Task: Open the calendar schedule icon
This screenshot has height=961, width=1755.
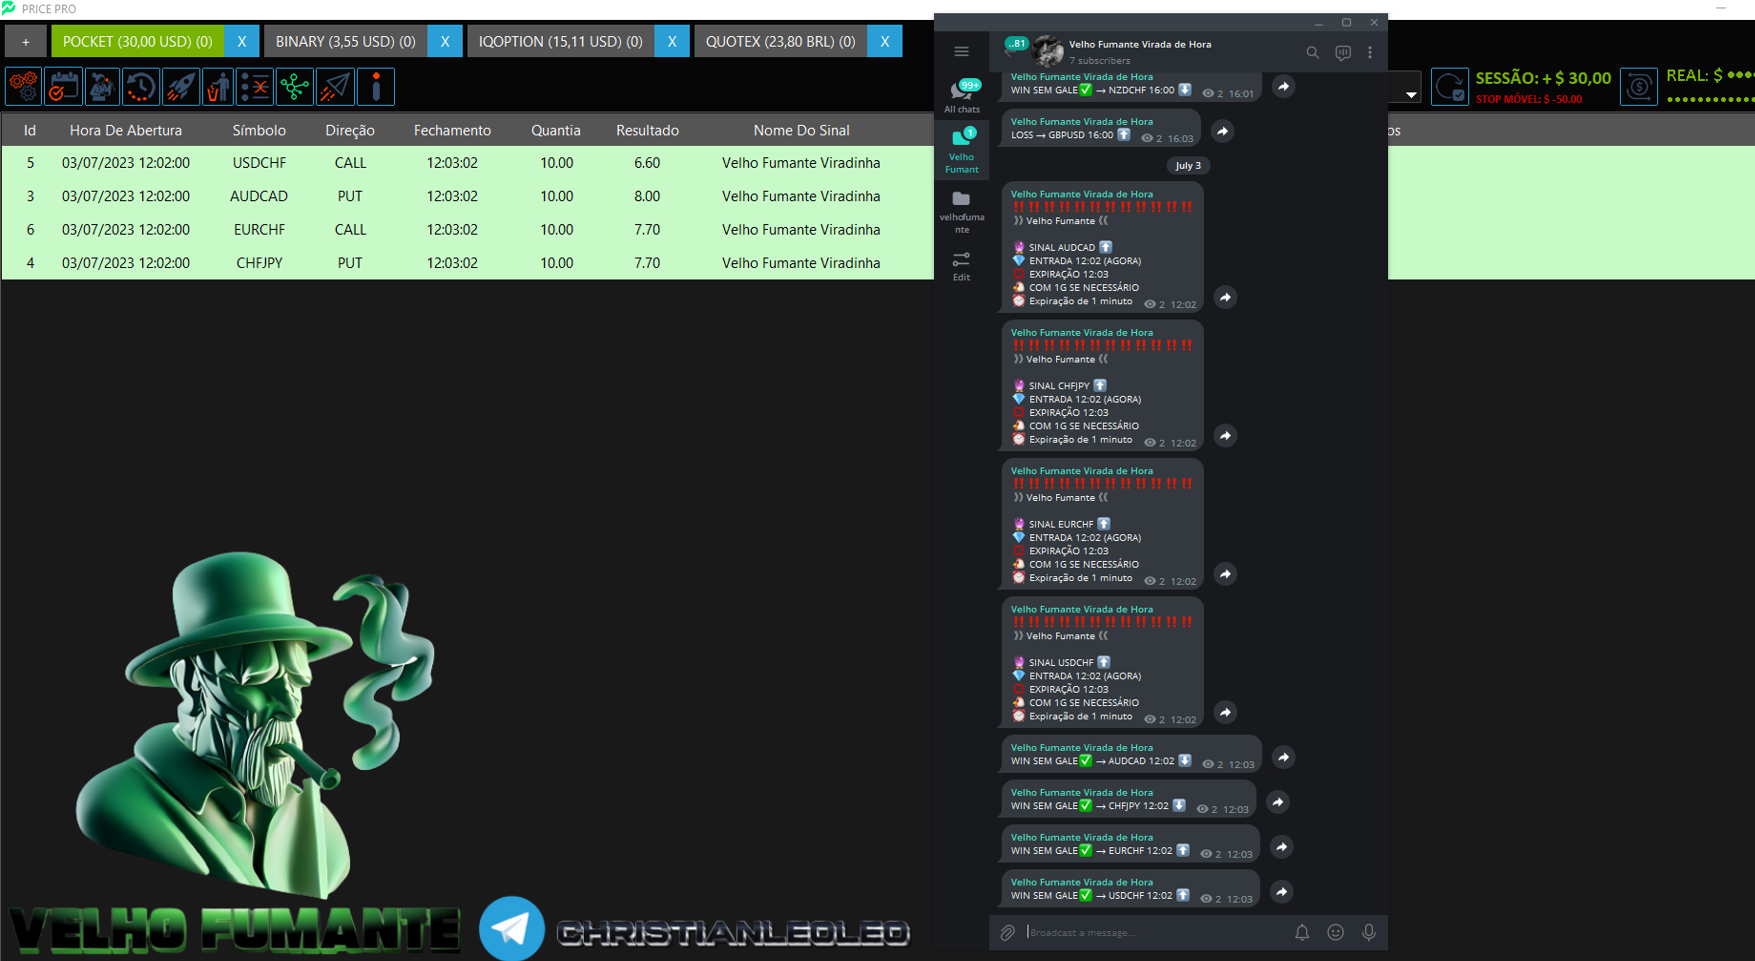Action: [x=63, y=87]
